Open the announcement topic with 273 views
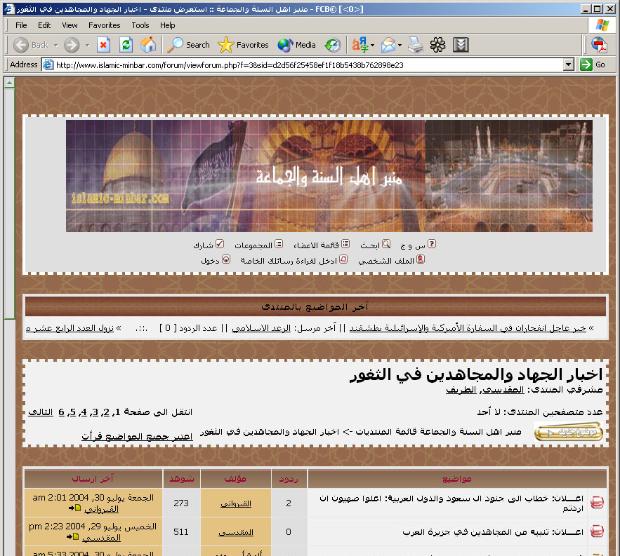Image resolution: width=620 pixels, height=556 pixels. [451, 503]
